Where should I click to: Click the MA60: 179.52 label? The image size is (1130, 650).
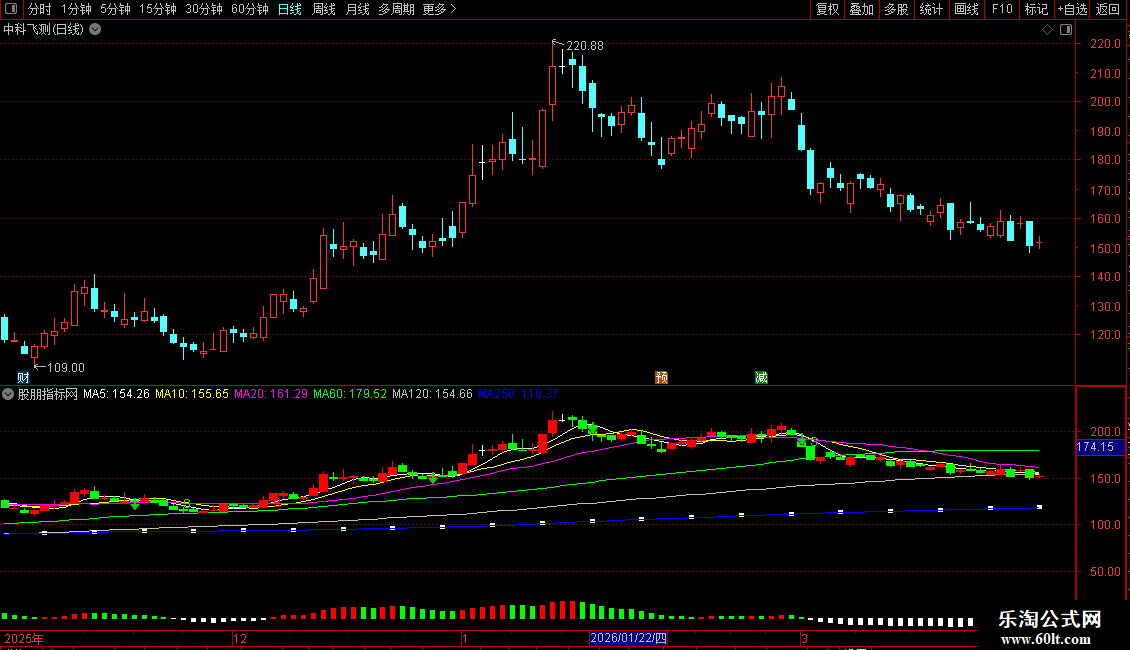click(350, 394)
